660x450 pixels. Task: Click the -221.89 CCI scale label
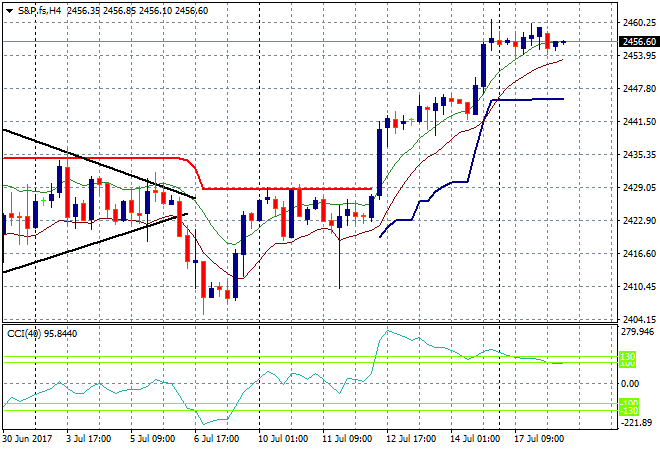coord(637,422)
